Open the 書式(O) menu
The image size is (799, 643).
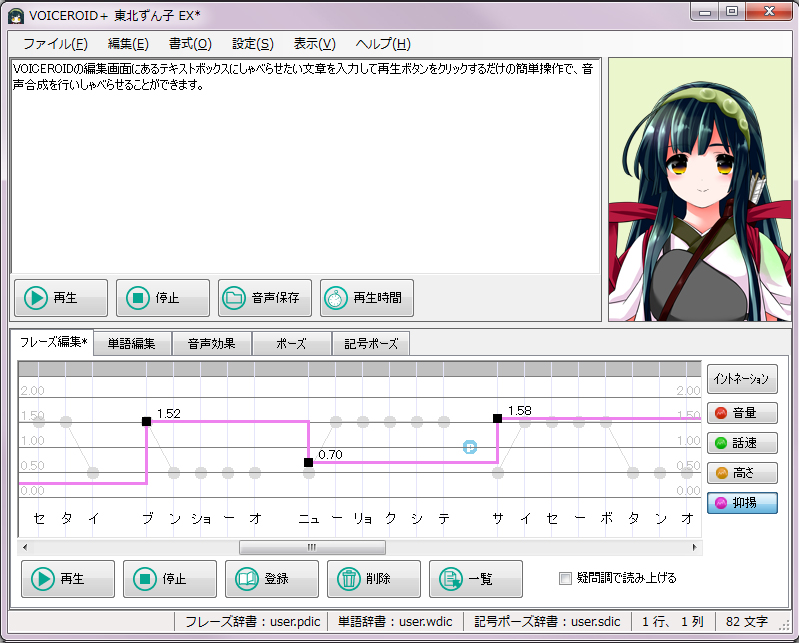(190, 44)
